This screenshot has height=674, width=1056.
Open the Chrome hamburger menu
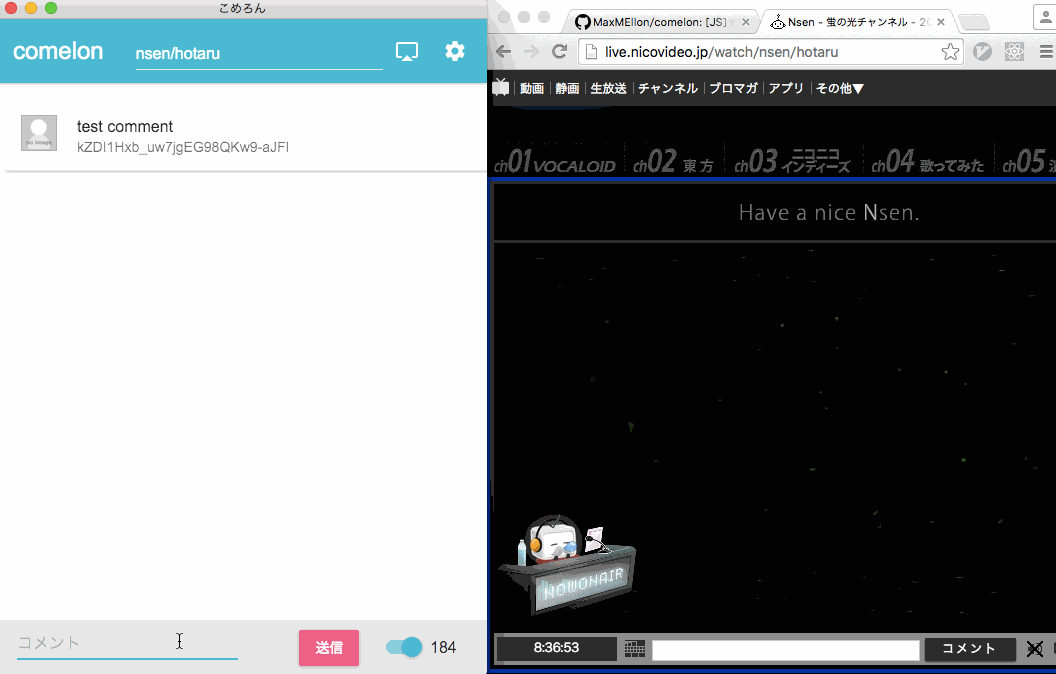click(1046, 52)
